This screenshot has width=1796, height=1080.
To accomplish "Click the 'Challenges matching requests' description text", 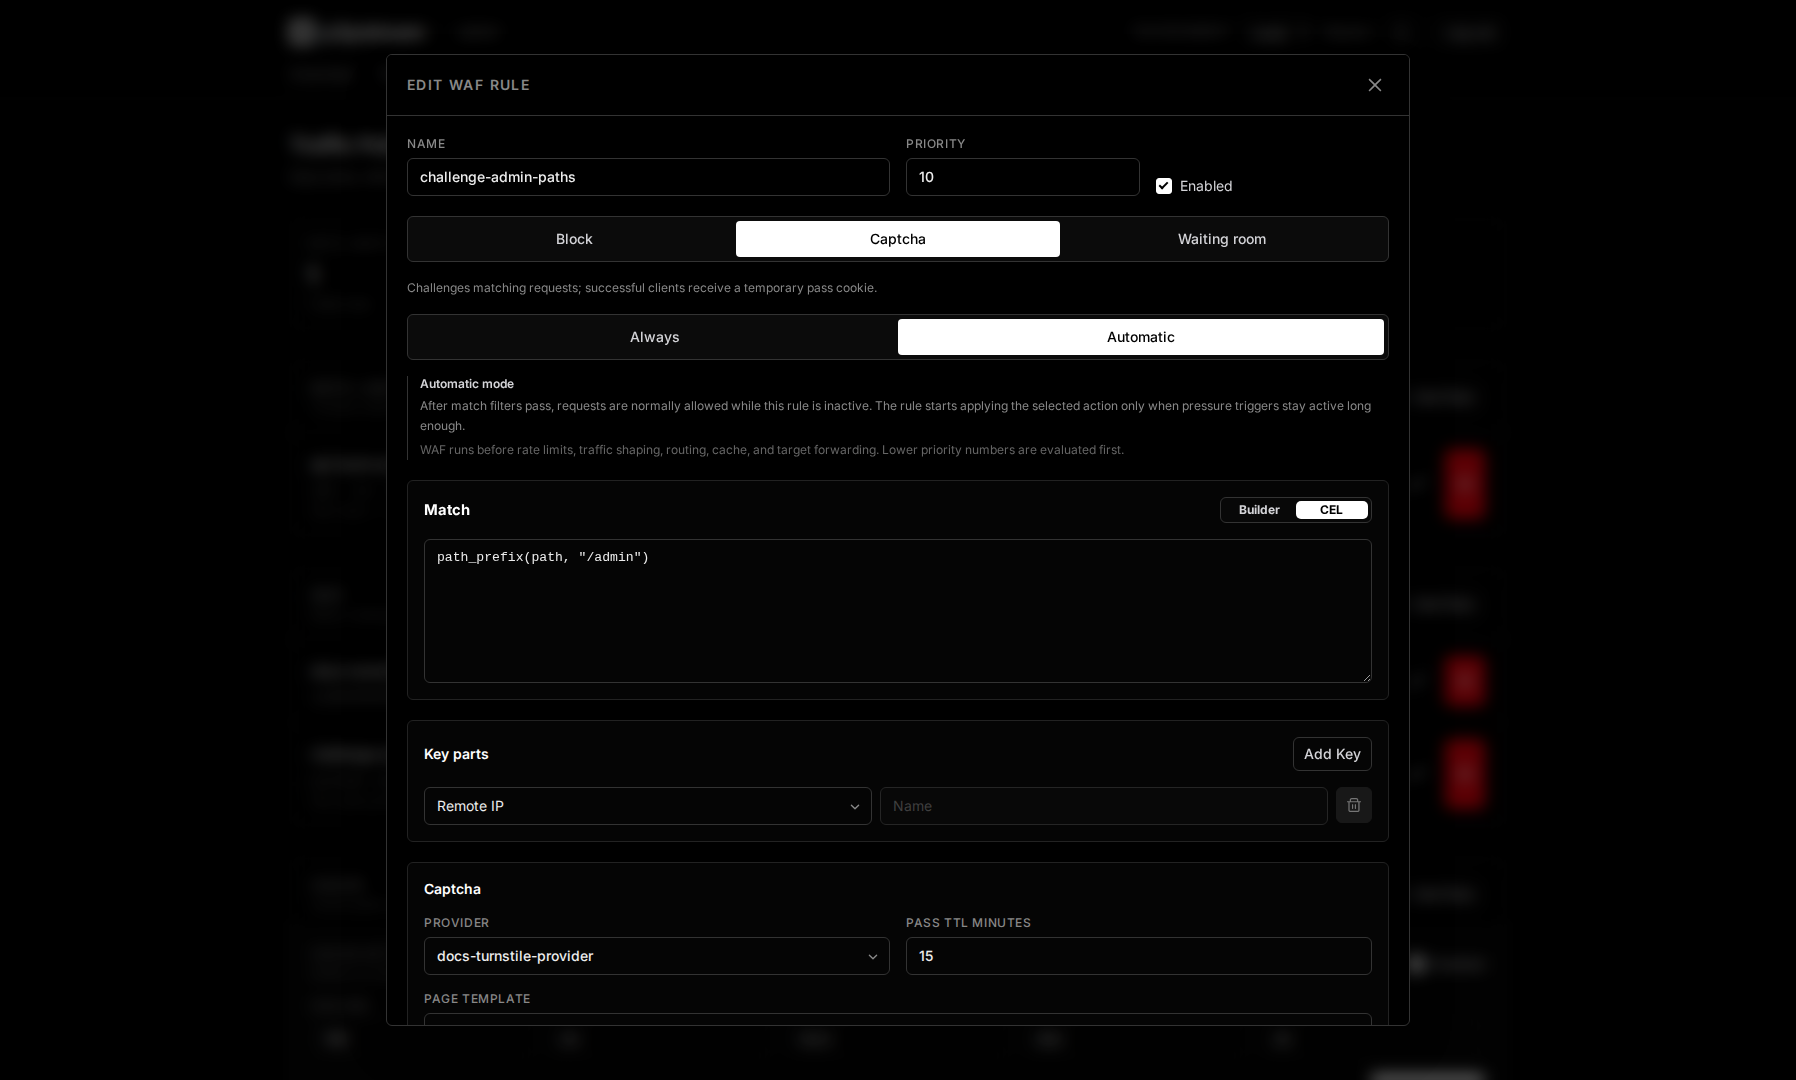I will click(x=642, y=288).
